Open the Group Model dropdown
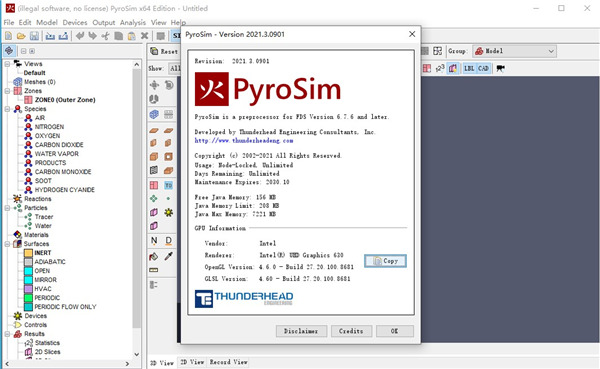Viewport: 600px width, 369px height. [514, 51]
